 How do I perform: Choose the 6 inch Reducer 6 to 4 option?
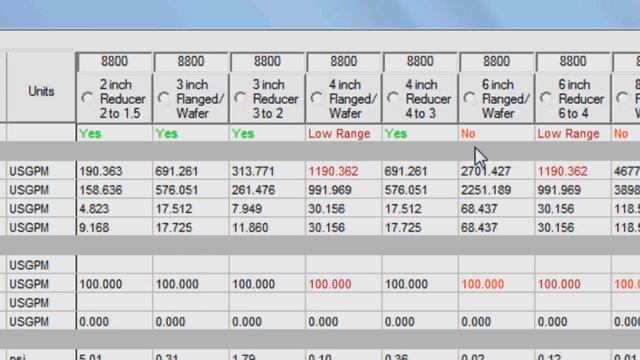pos(545,98)
